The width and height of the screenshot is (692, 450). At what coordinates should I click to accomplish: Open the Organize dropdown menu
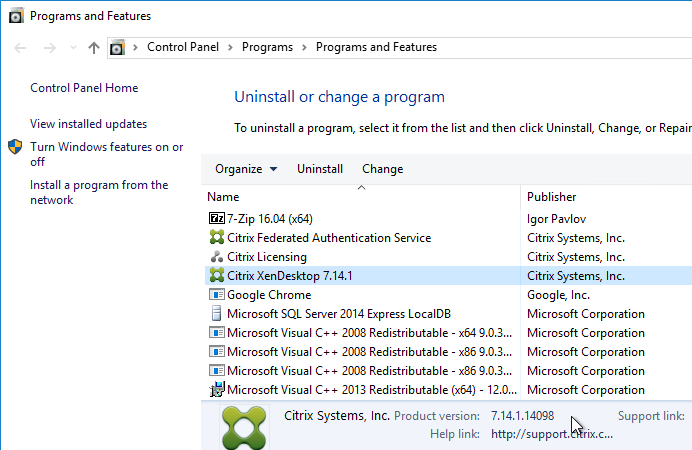point(246,169)
